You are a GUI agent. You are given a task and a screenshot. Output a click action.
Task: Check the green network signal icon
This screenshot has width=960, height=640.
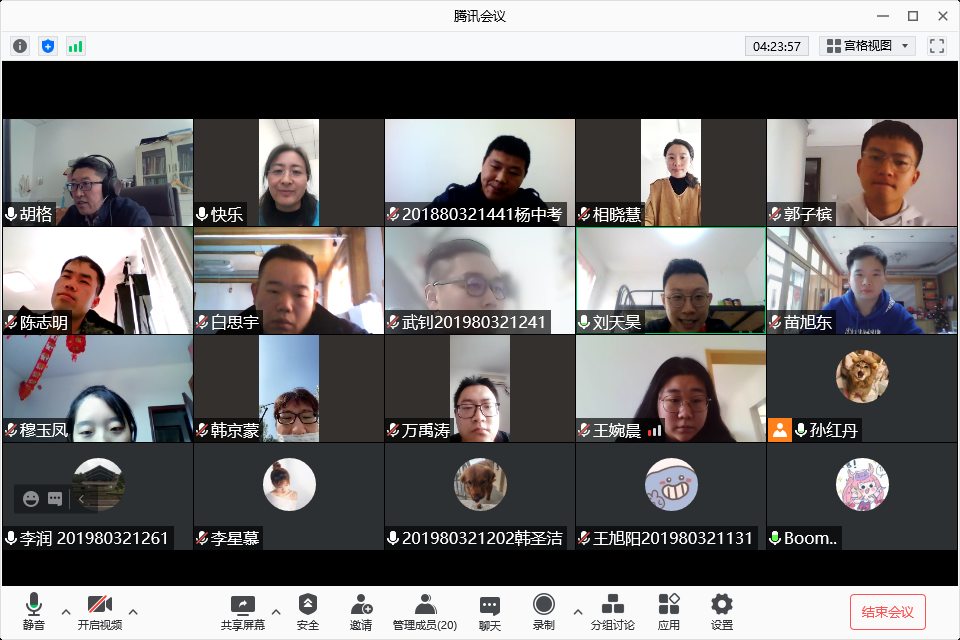pyautogui.click(x=76, y=46)
